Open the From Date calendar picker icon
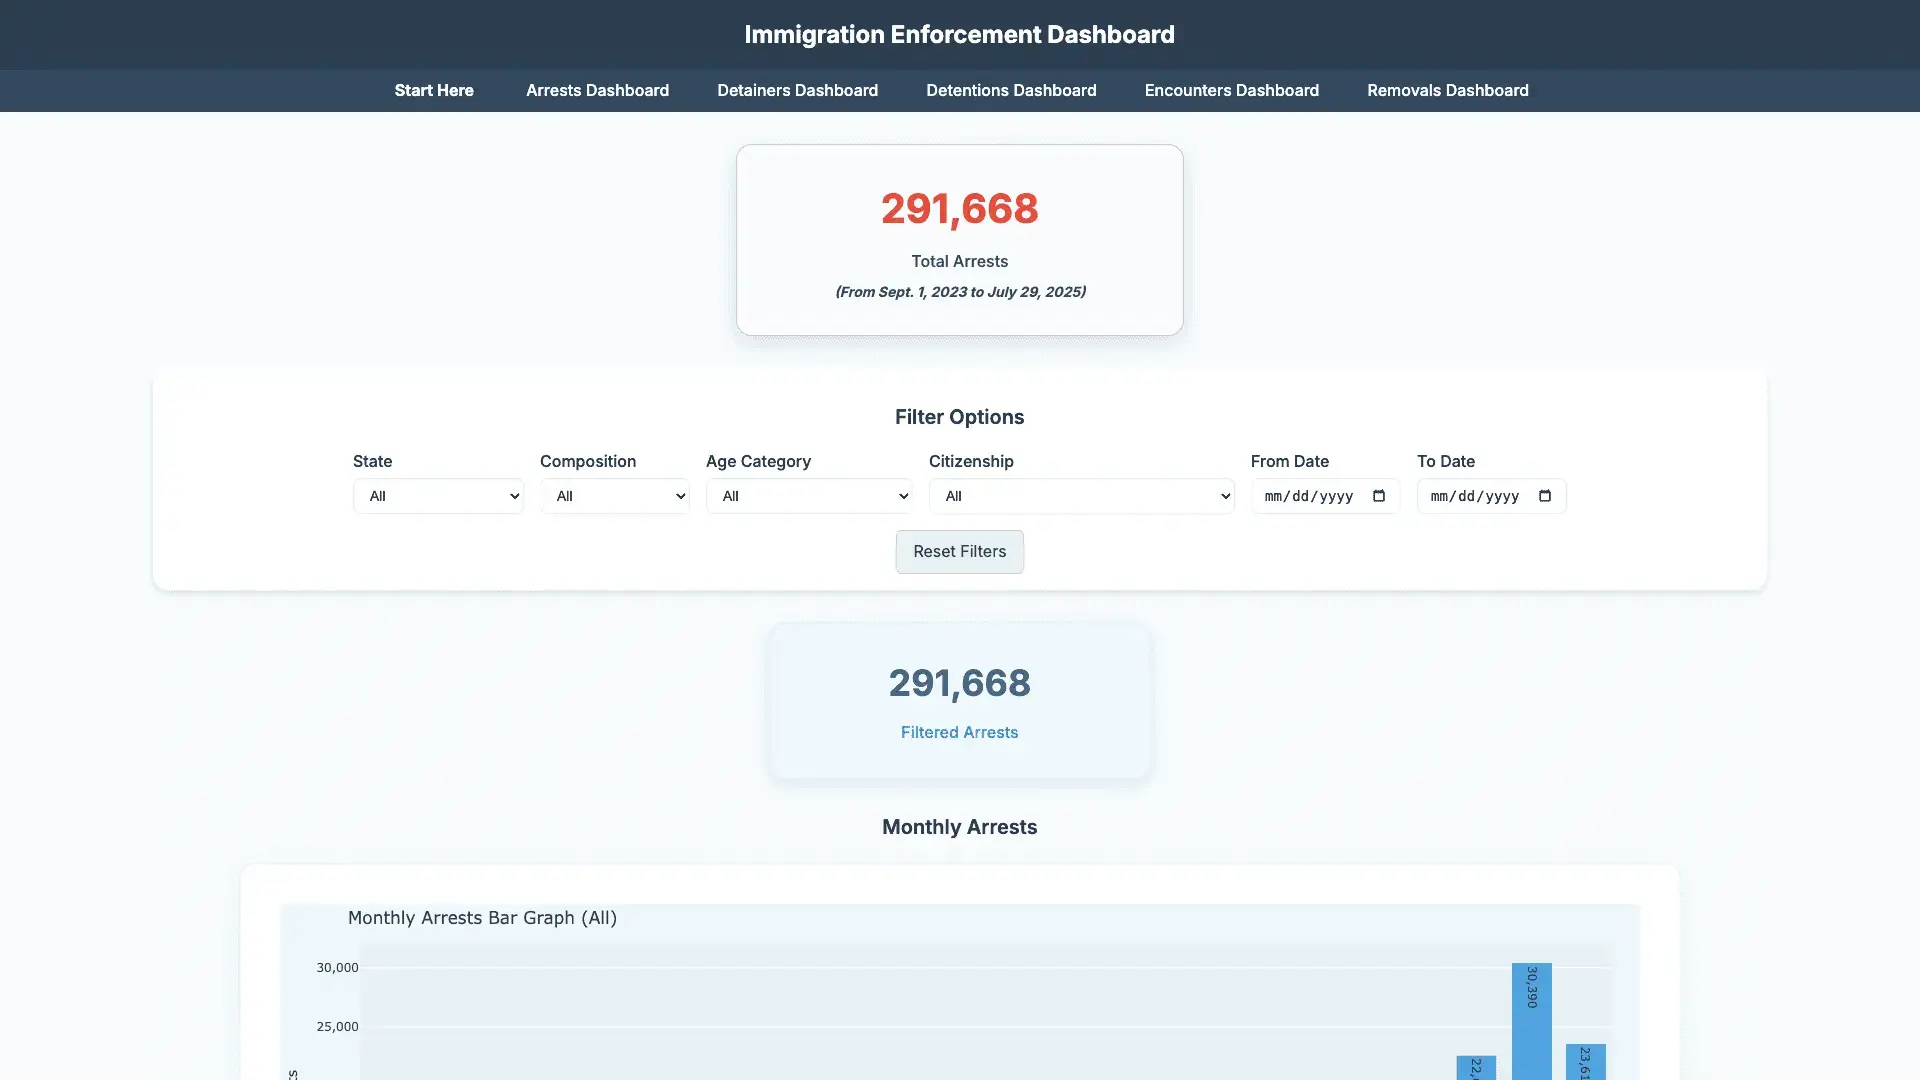 point(1379,496)
